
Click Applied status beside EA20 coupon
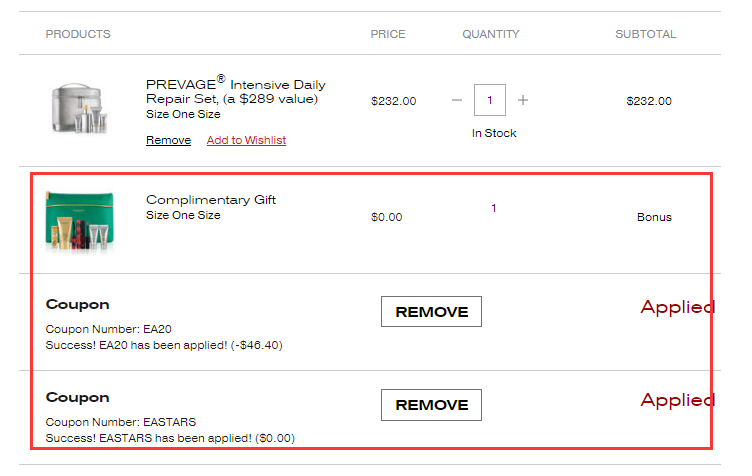pyautogui.click(x=677, y=307)
